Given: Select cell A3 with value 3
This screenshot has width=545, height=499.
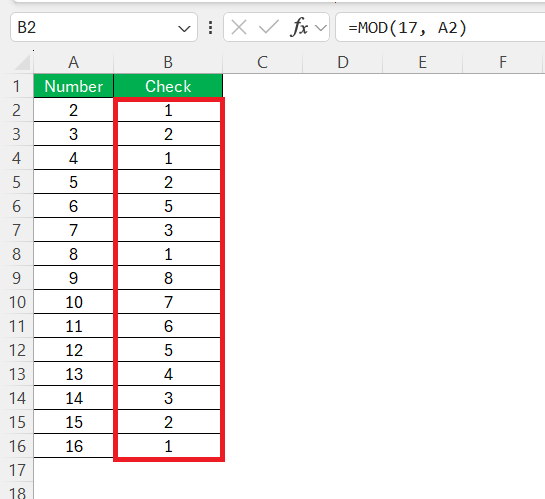Looking at the screenshot, I should pyautogui.click(x=73, y=134).
